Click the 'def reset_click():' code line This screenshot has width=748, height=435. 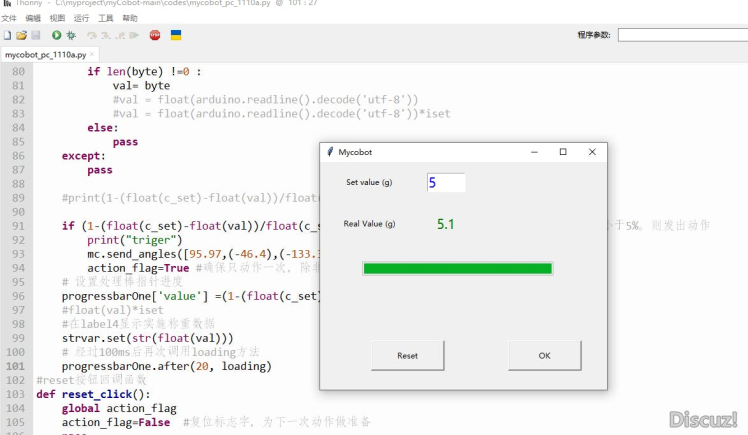[x=93, y=394]
